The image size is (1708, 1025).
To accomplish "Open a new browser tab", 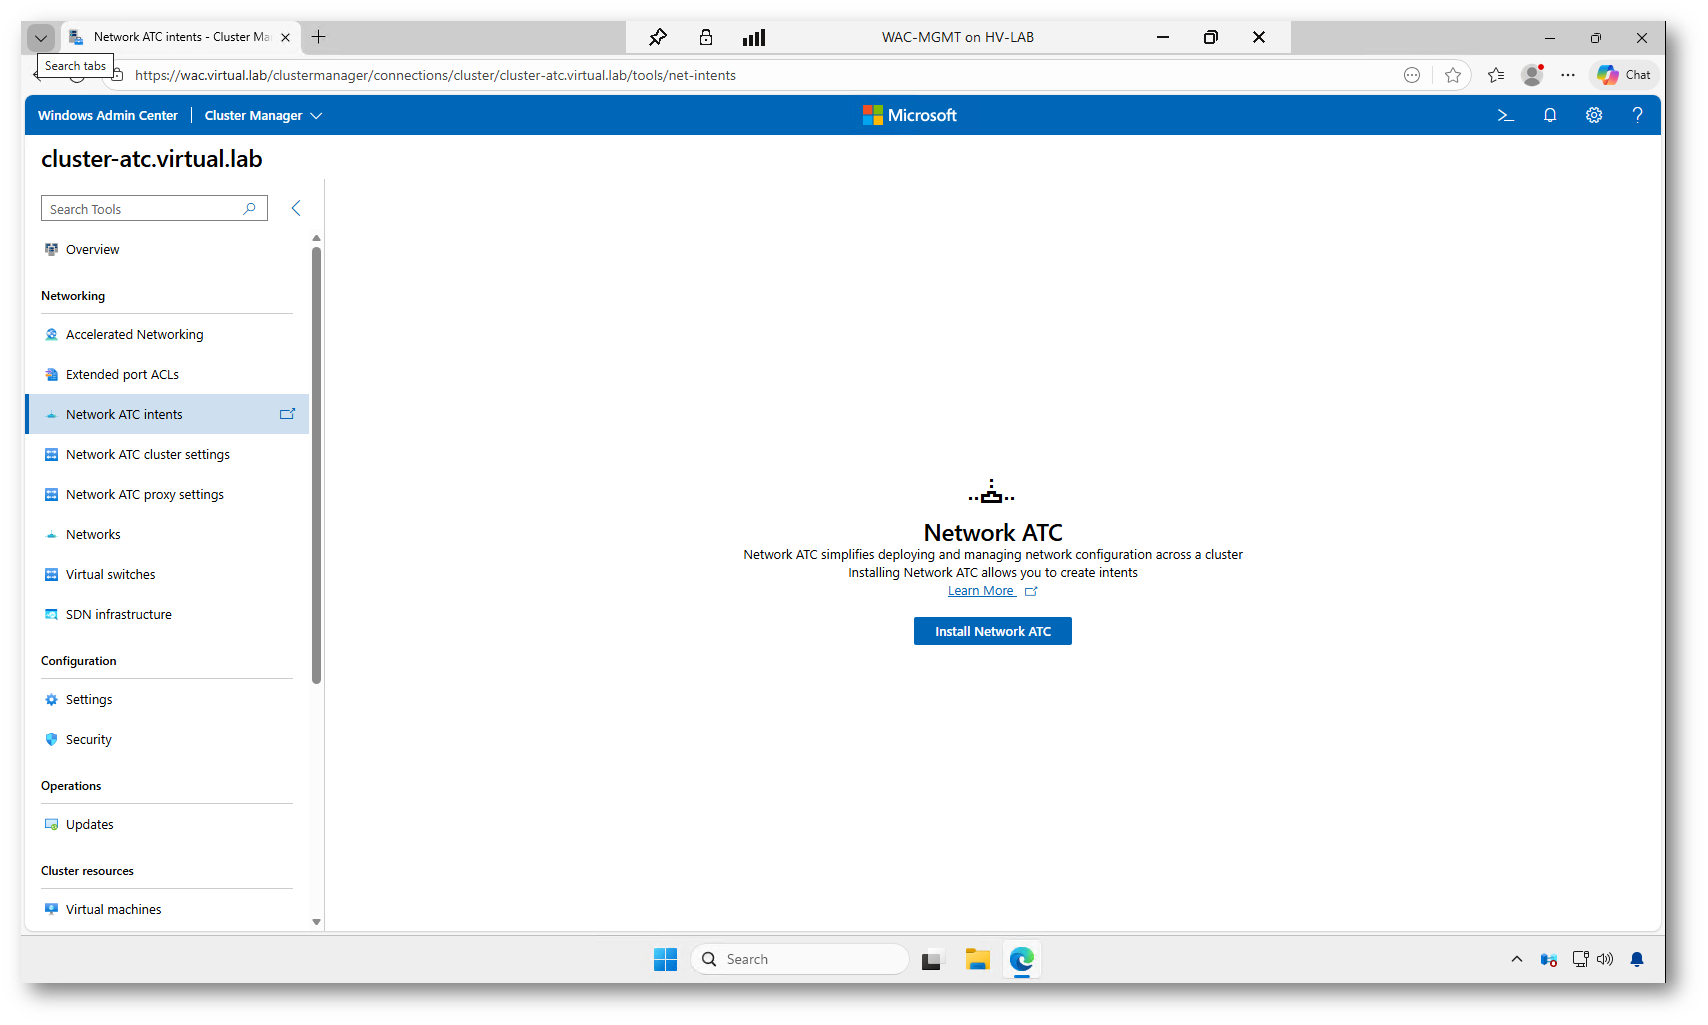I will click(x=318, y=37).
